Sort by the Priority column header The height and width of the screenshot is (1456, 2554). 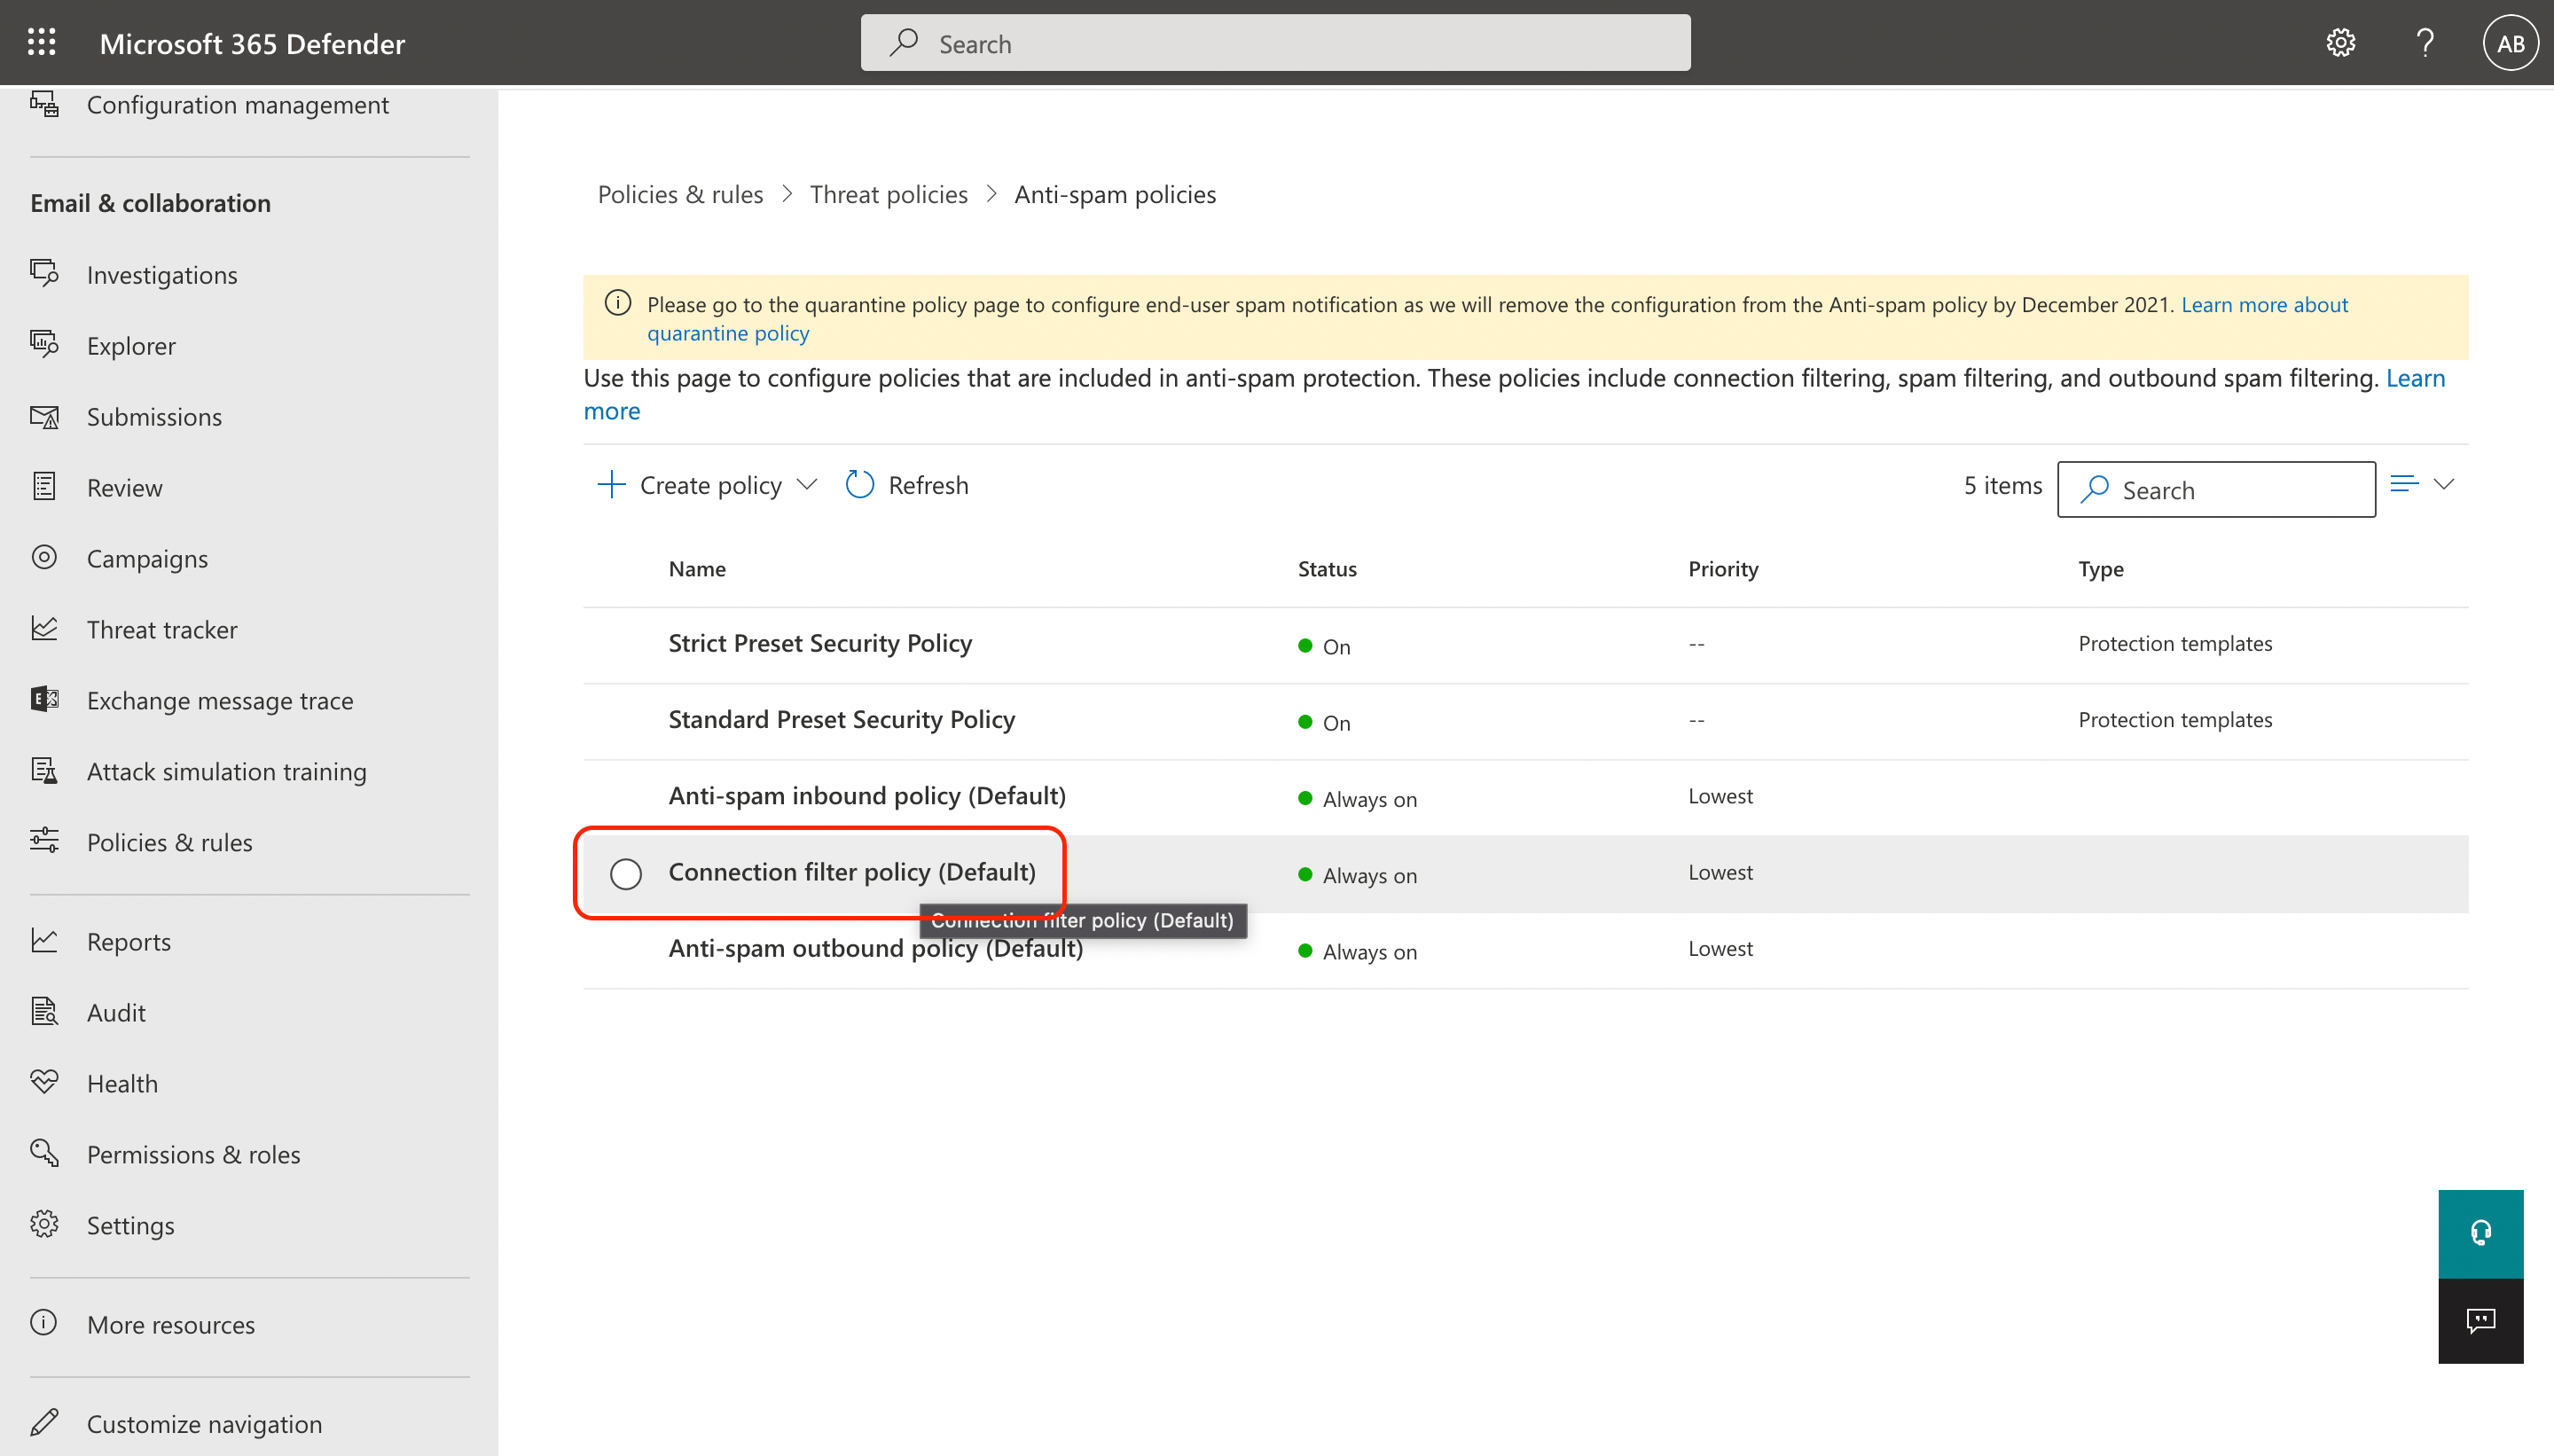pyautogui.click(x=1723, y=568)
